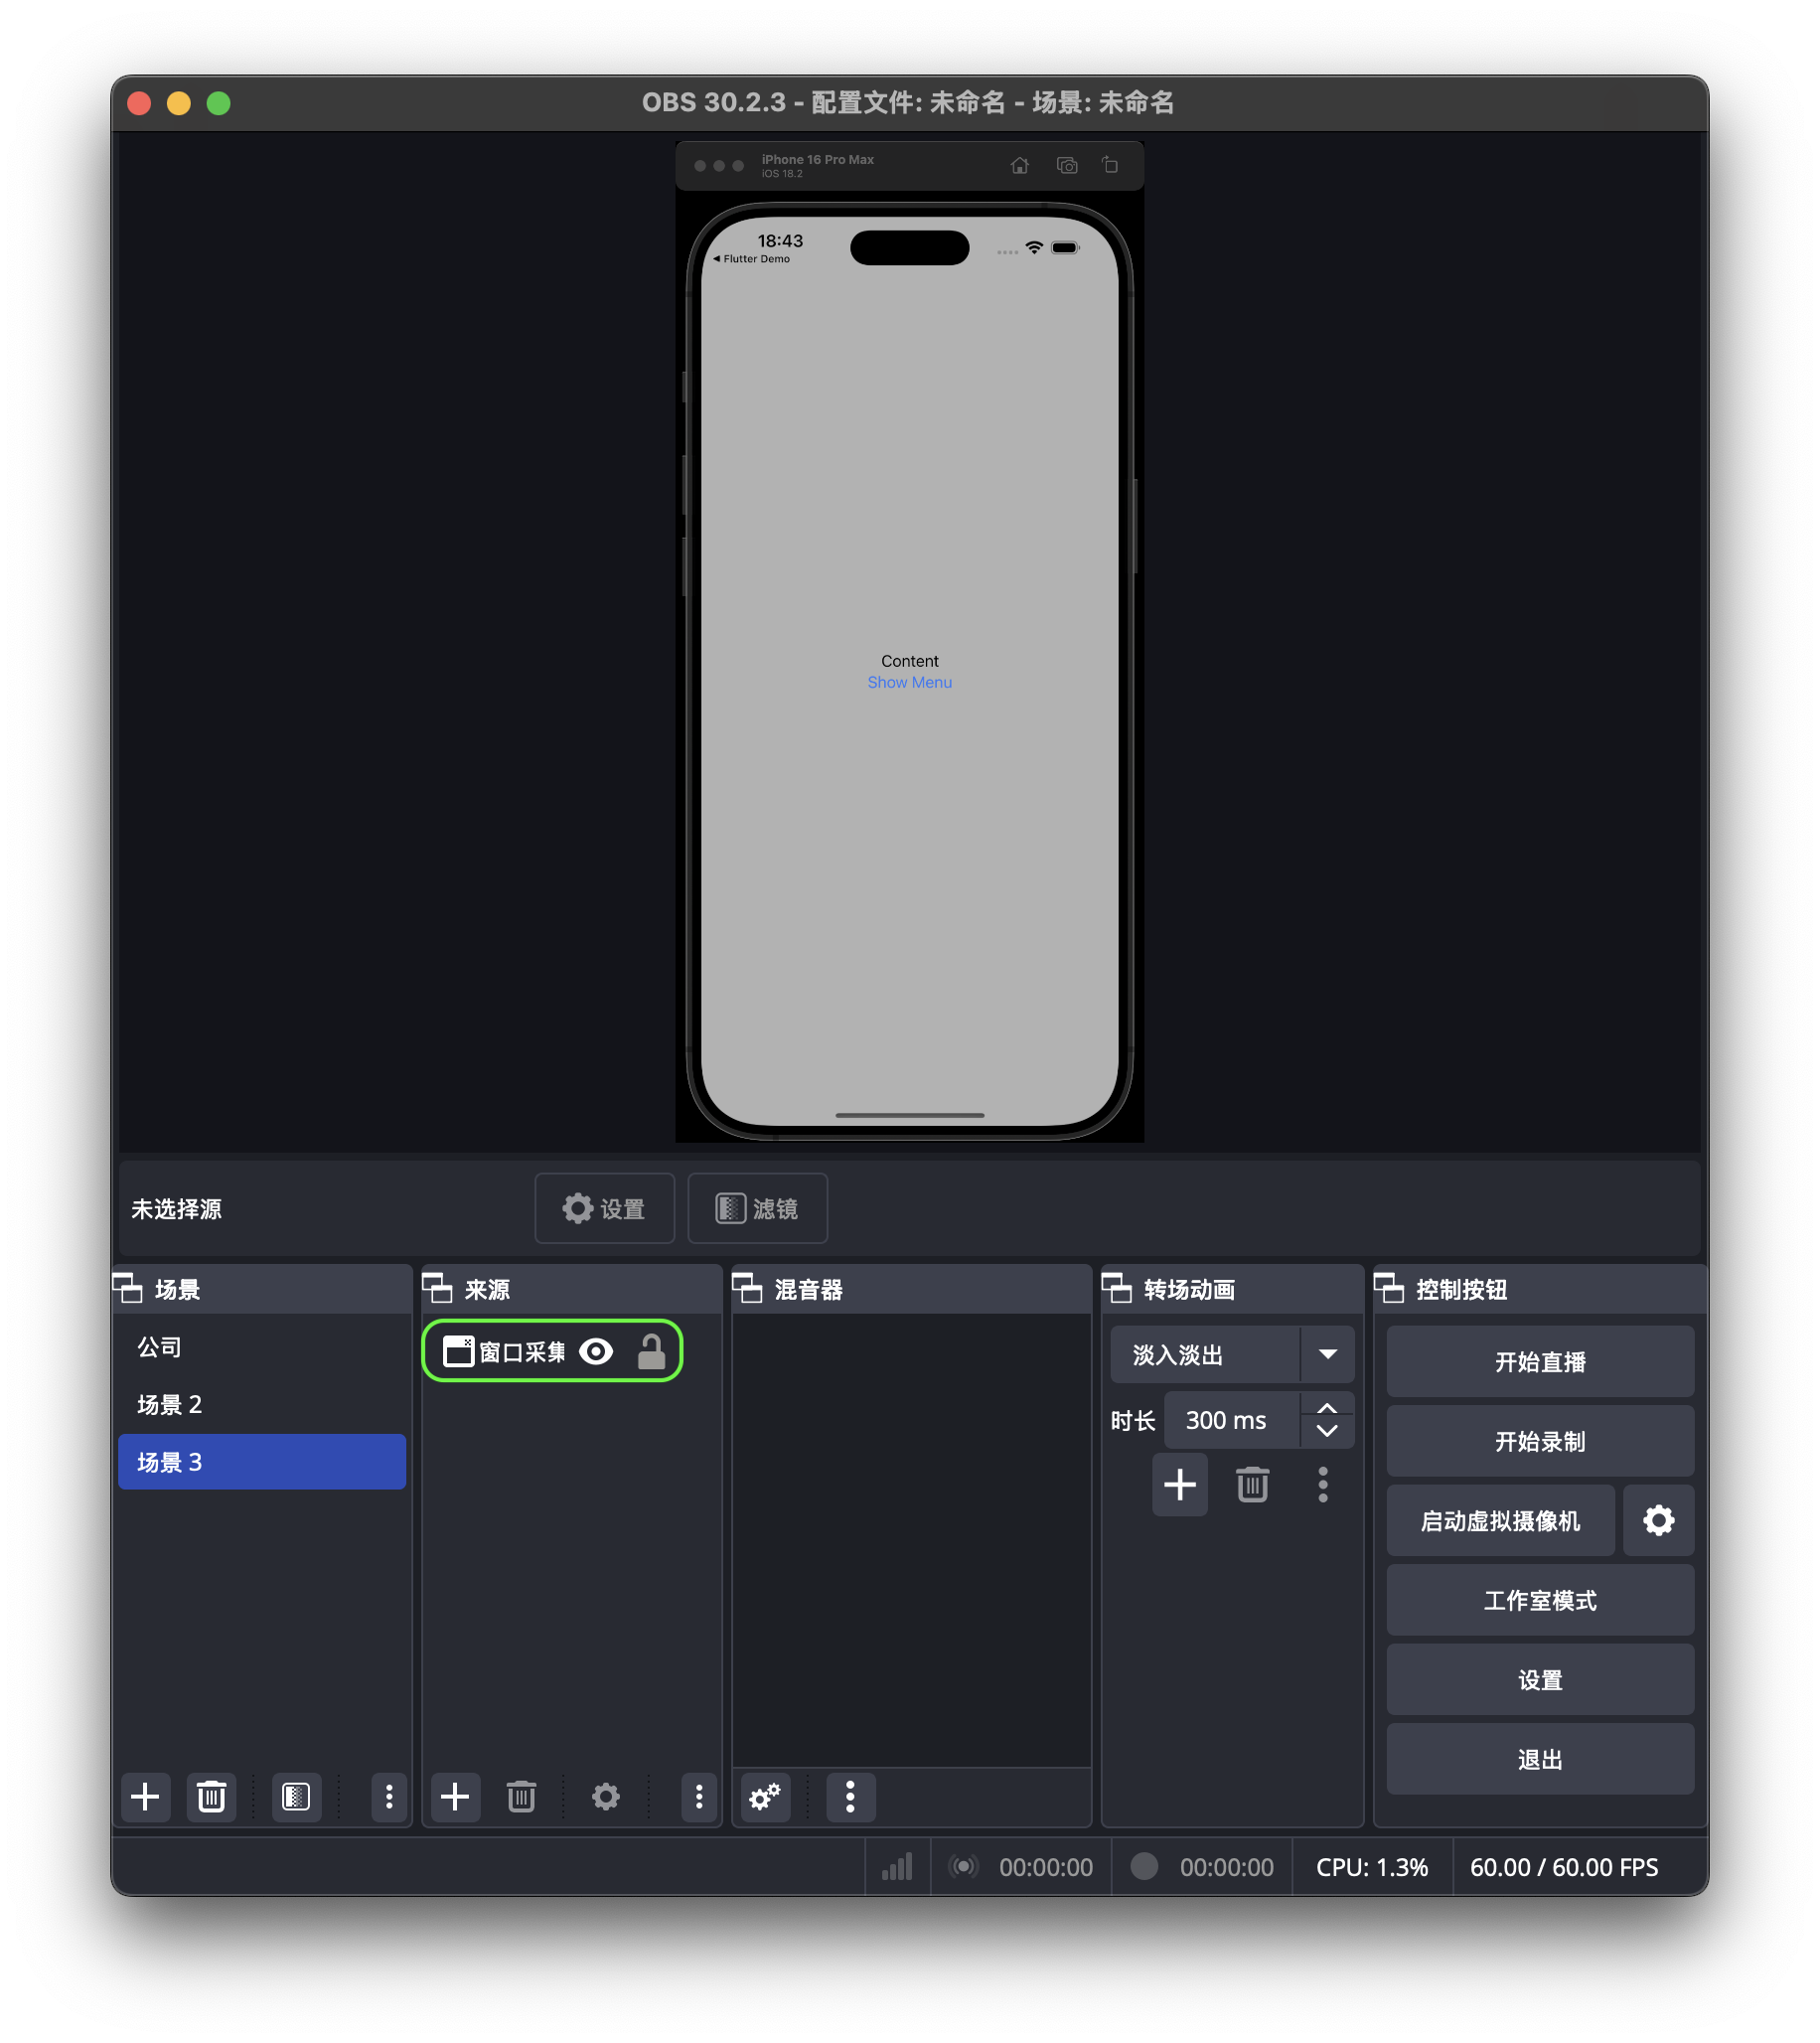Screen dimensions: 1820x2043
Task: Click the 来源 panel title
Action: point(487,1290)
